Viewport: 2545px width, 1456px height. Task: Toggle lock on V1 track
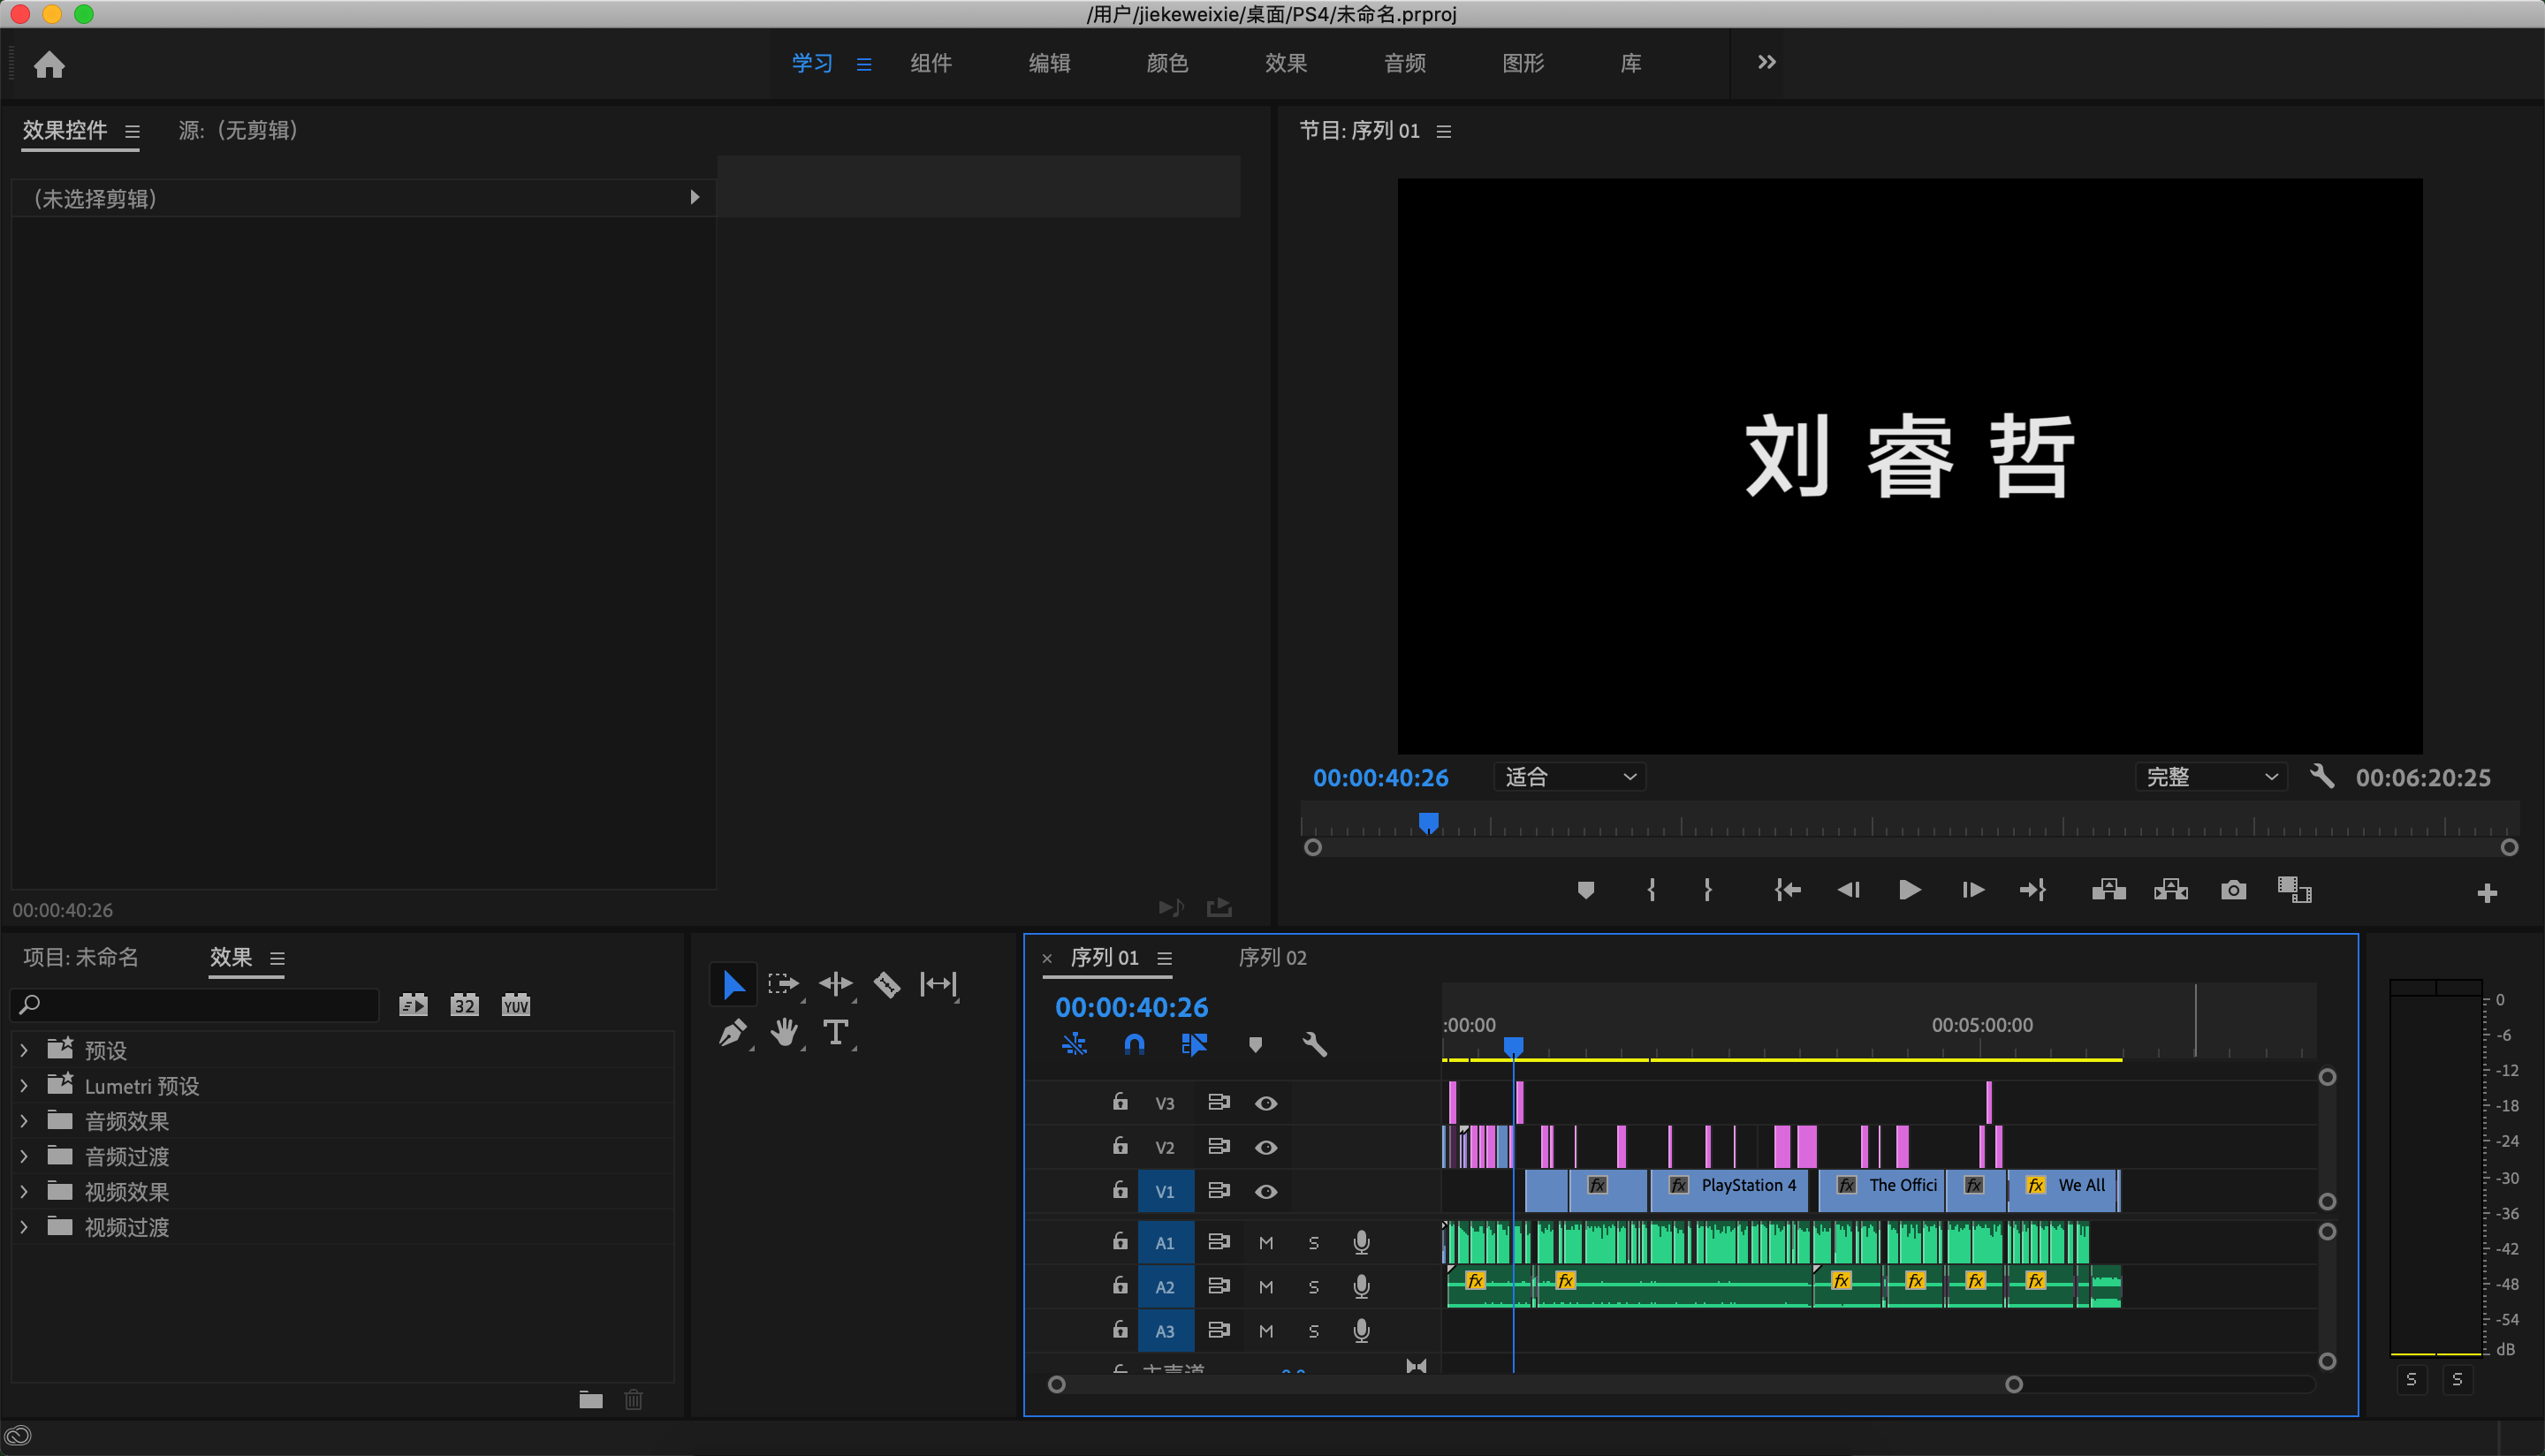point(1120,1190)
